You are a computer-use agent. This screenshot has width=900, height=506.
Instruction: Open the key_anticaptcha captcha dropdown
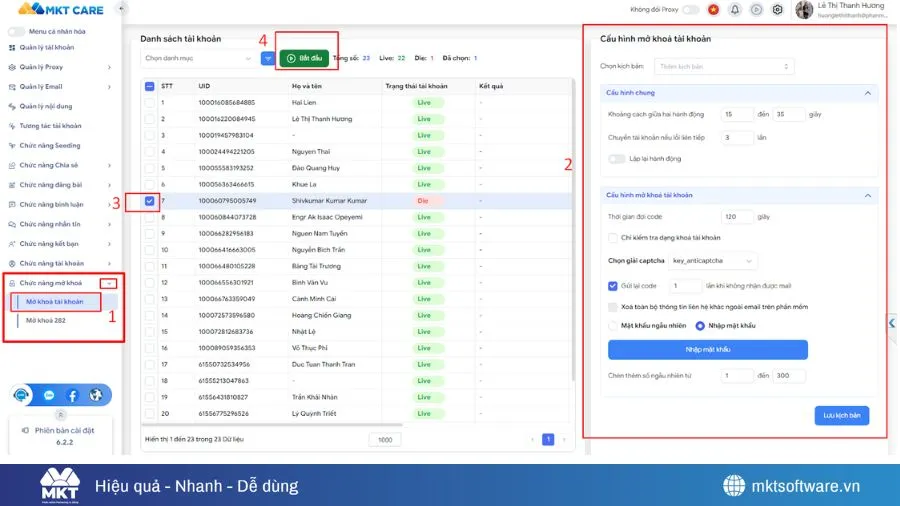(712, 261)
